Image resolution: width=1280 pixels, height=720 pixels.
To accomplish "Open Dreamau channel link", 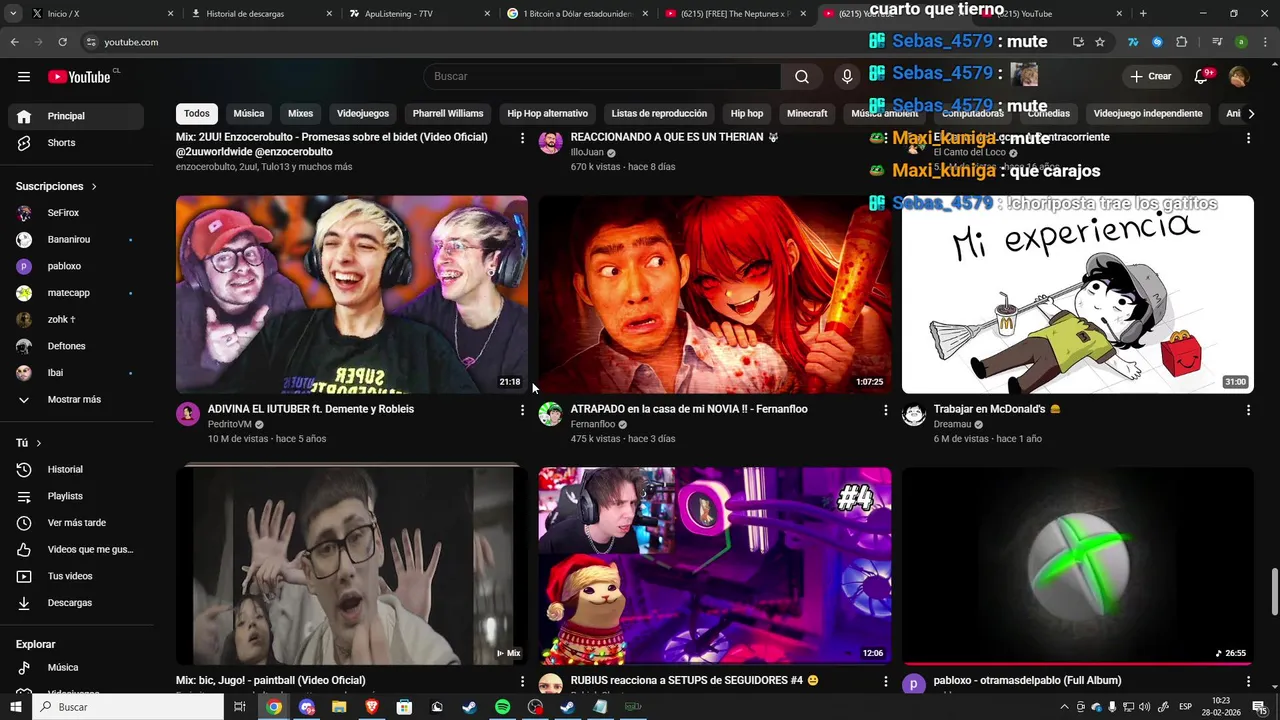I will pos(953,425).
